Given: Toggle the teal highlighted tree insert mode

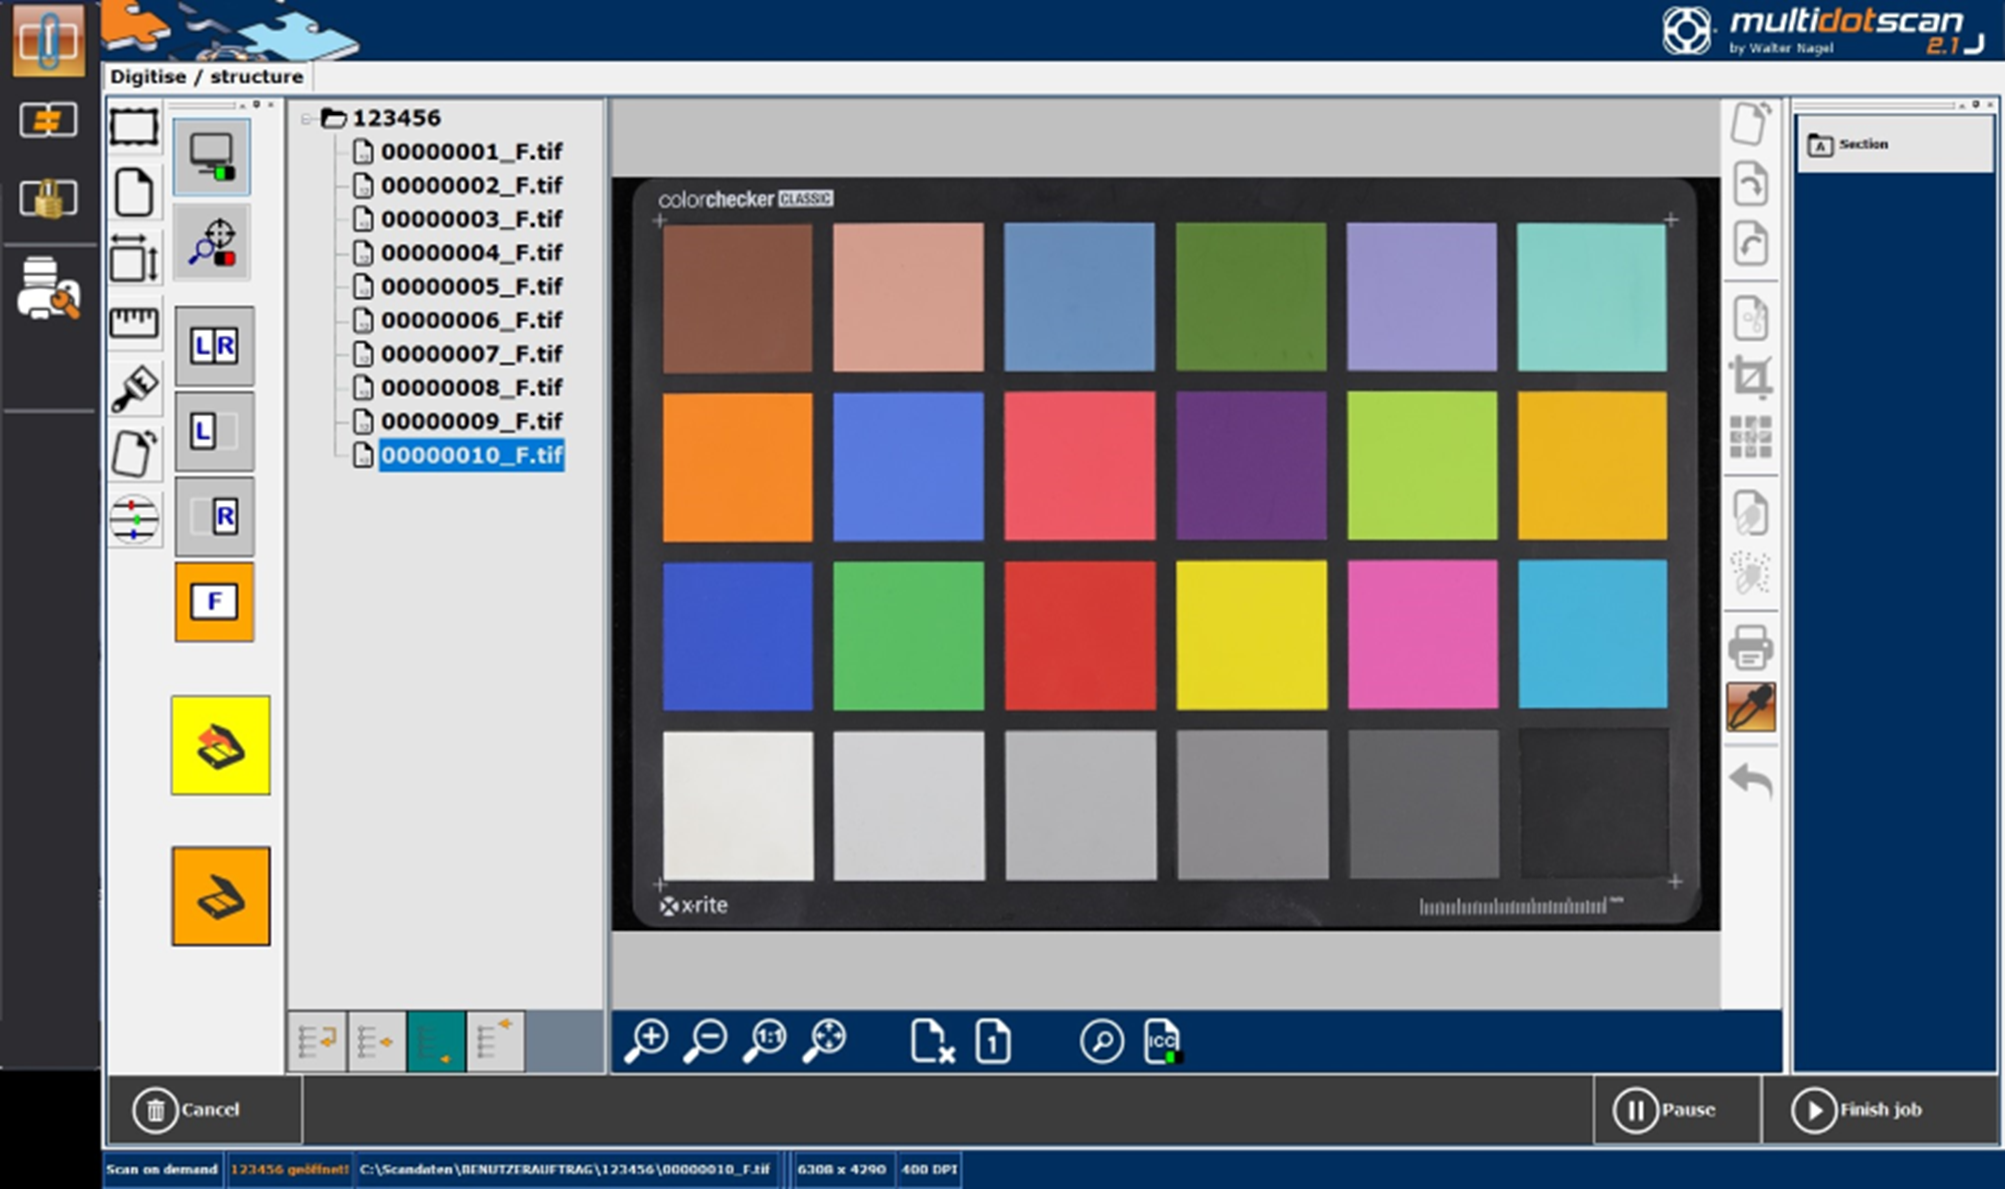Looking at the screenshot, I should [436, 1042].
